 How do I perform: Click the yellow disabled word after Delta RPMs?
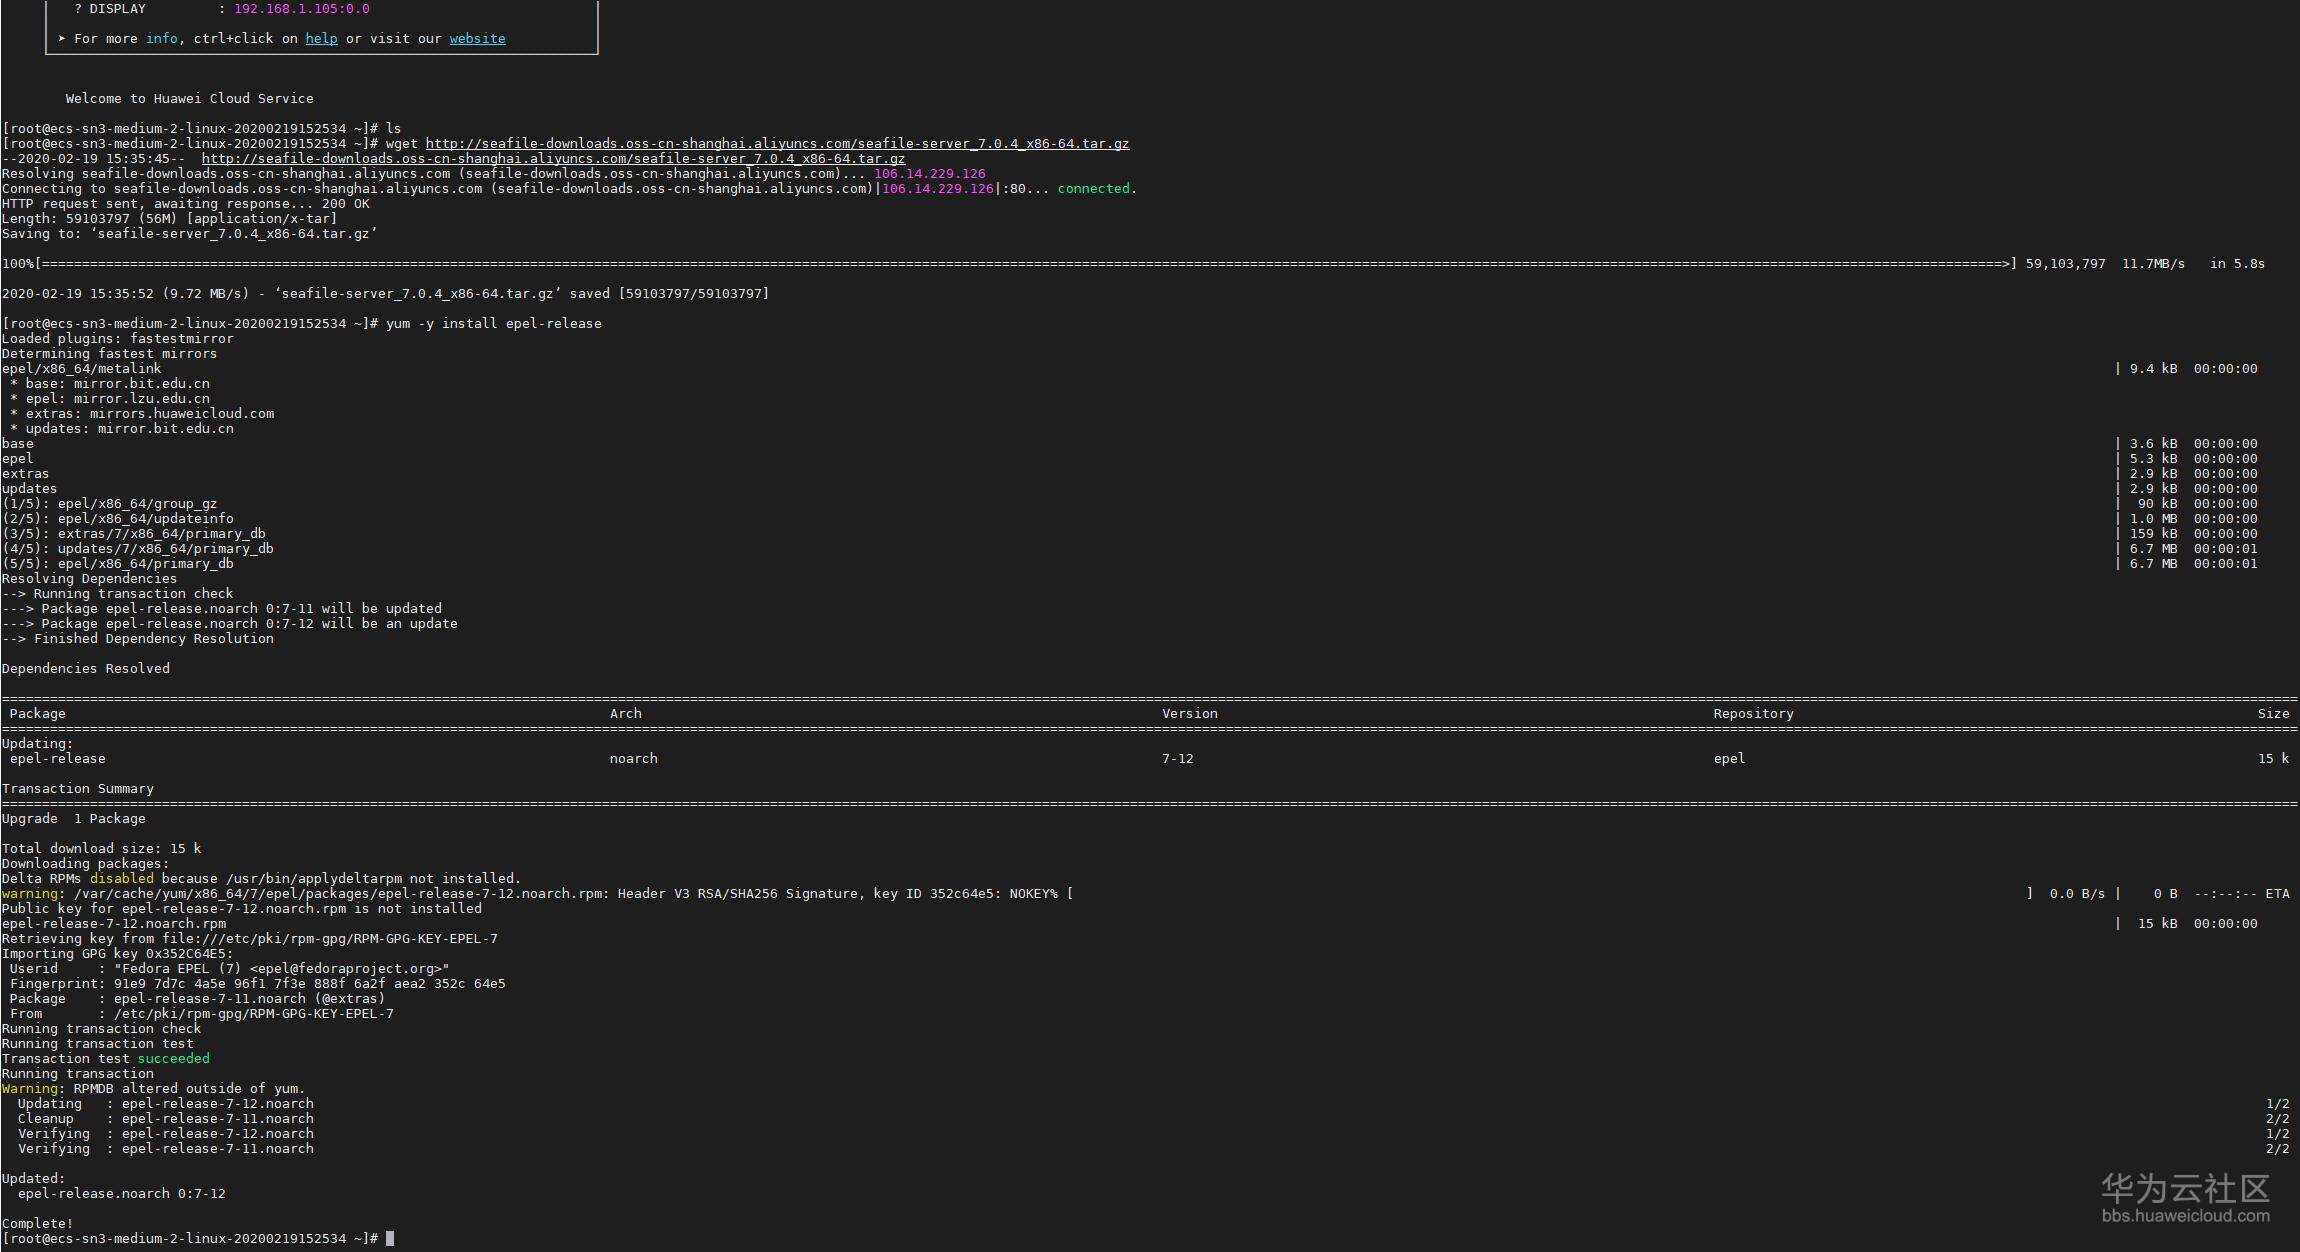121,878
